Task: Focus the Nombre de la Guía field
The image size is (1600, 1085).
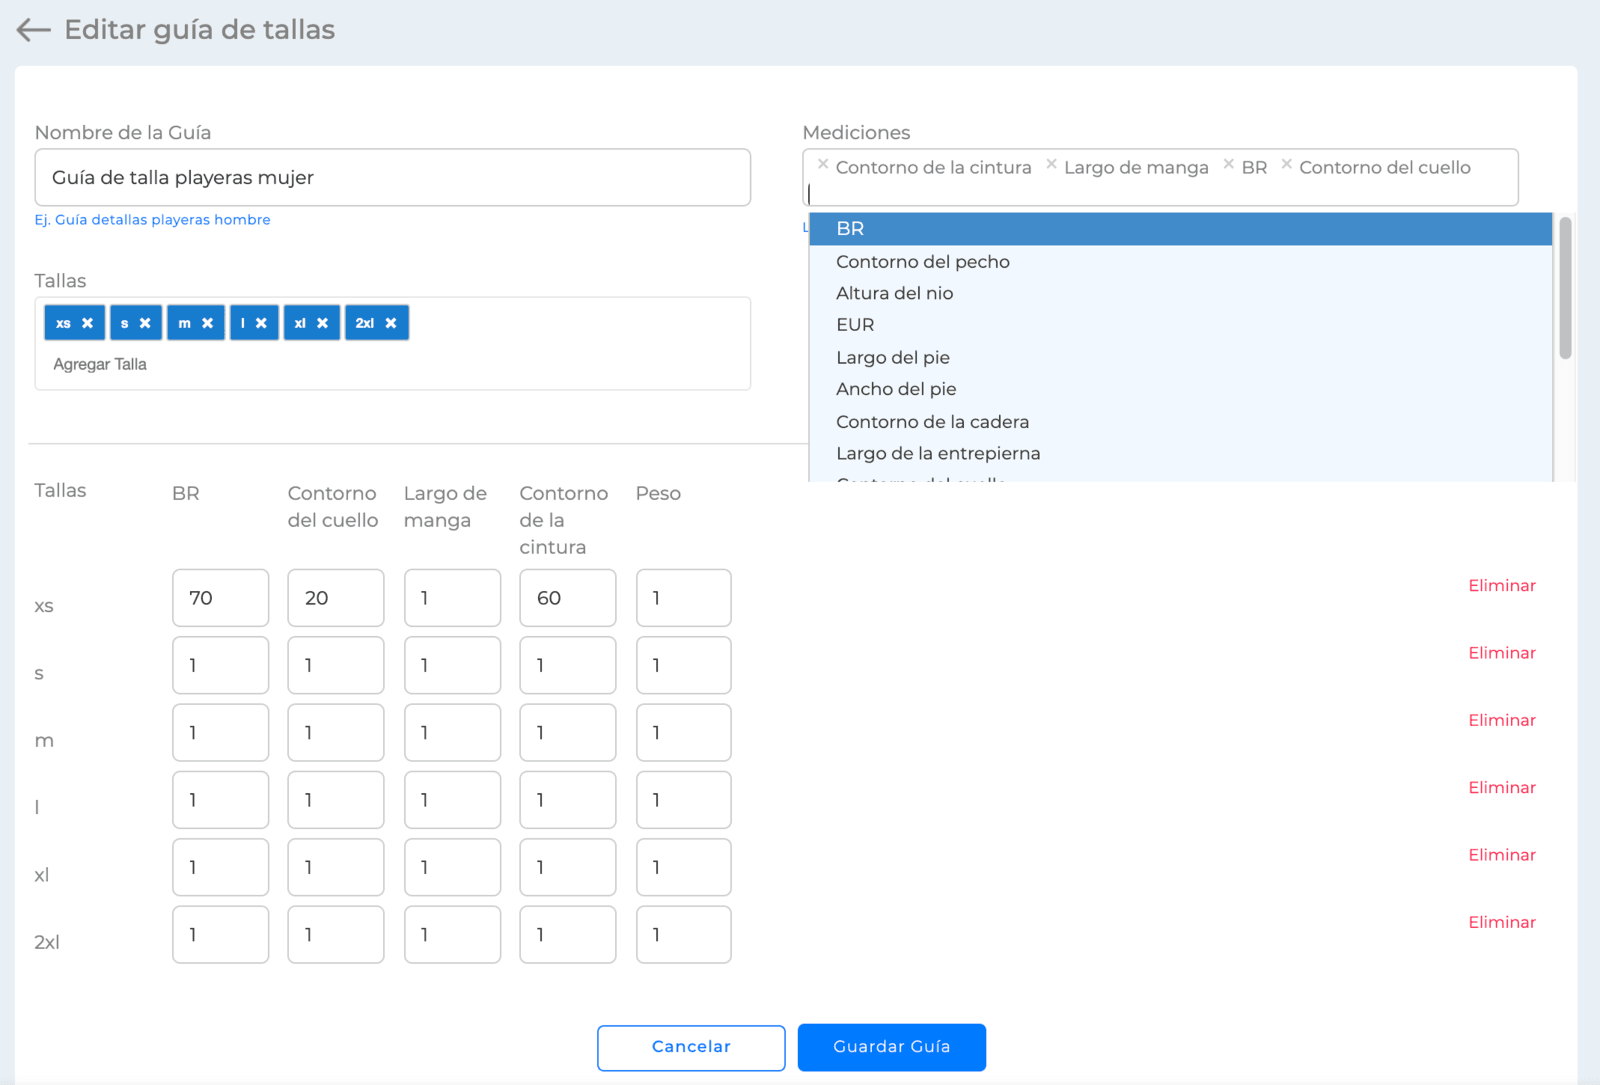Action: [x=393, y=178]
